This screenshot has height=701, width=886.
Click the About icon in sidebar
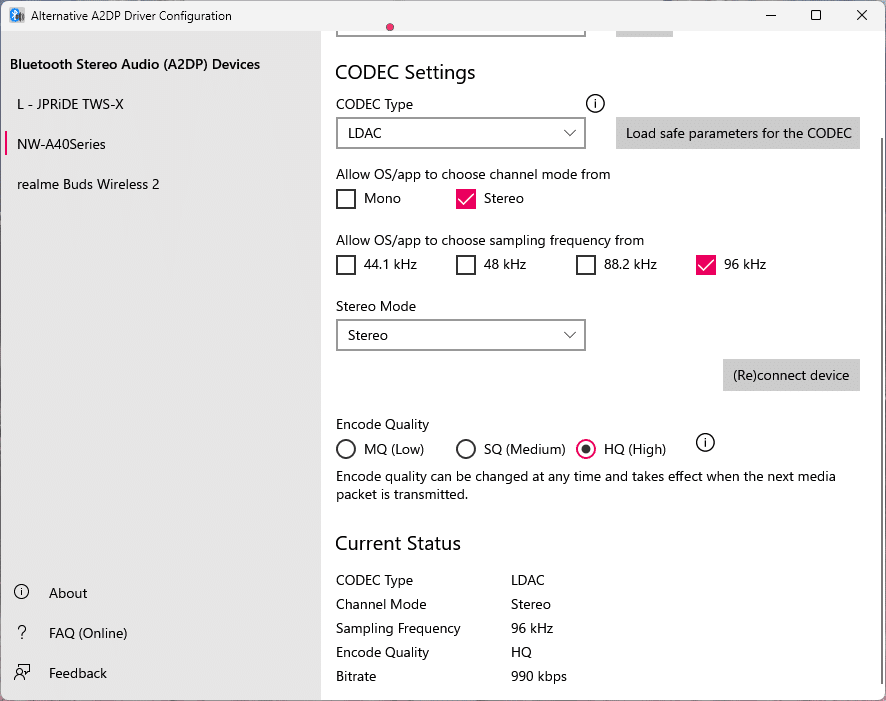(21, 592)
